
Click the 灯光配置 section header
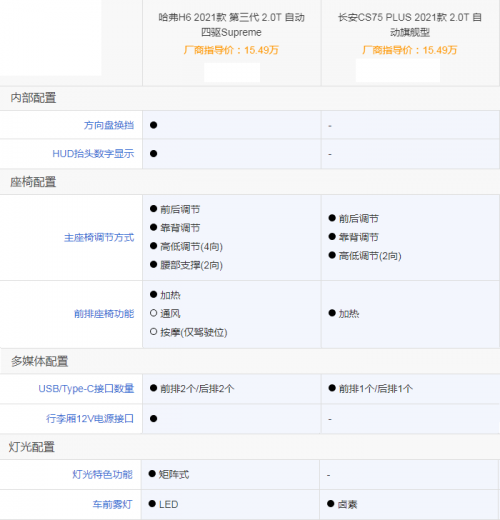[32, 447]
